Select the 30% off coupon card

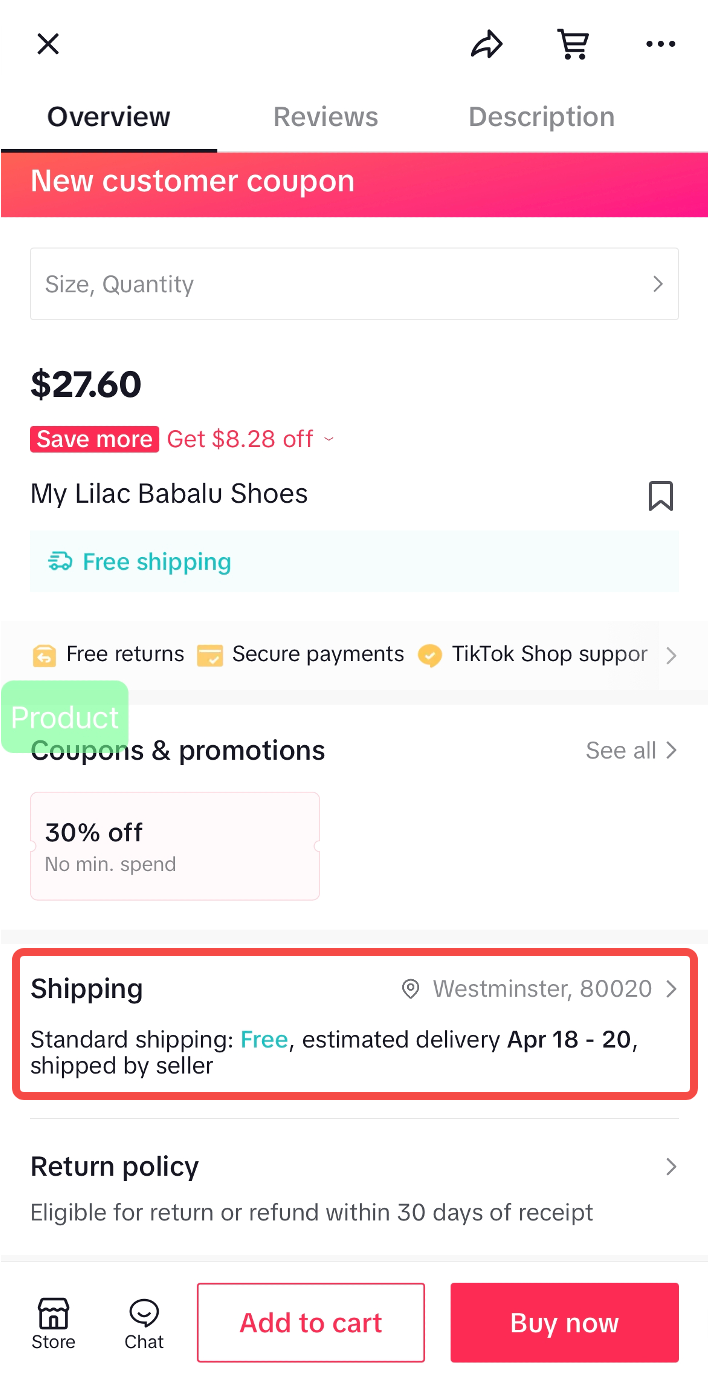click(175, 846)
